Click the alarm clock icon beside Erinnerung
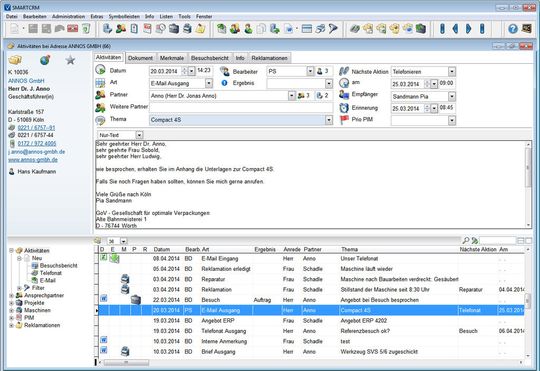Screen dimensions: 540x371 pyautogui.click(x=344, y=108)
